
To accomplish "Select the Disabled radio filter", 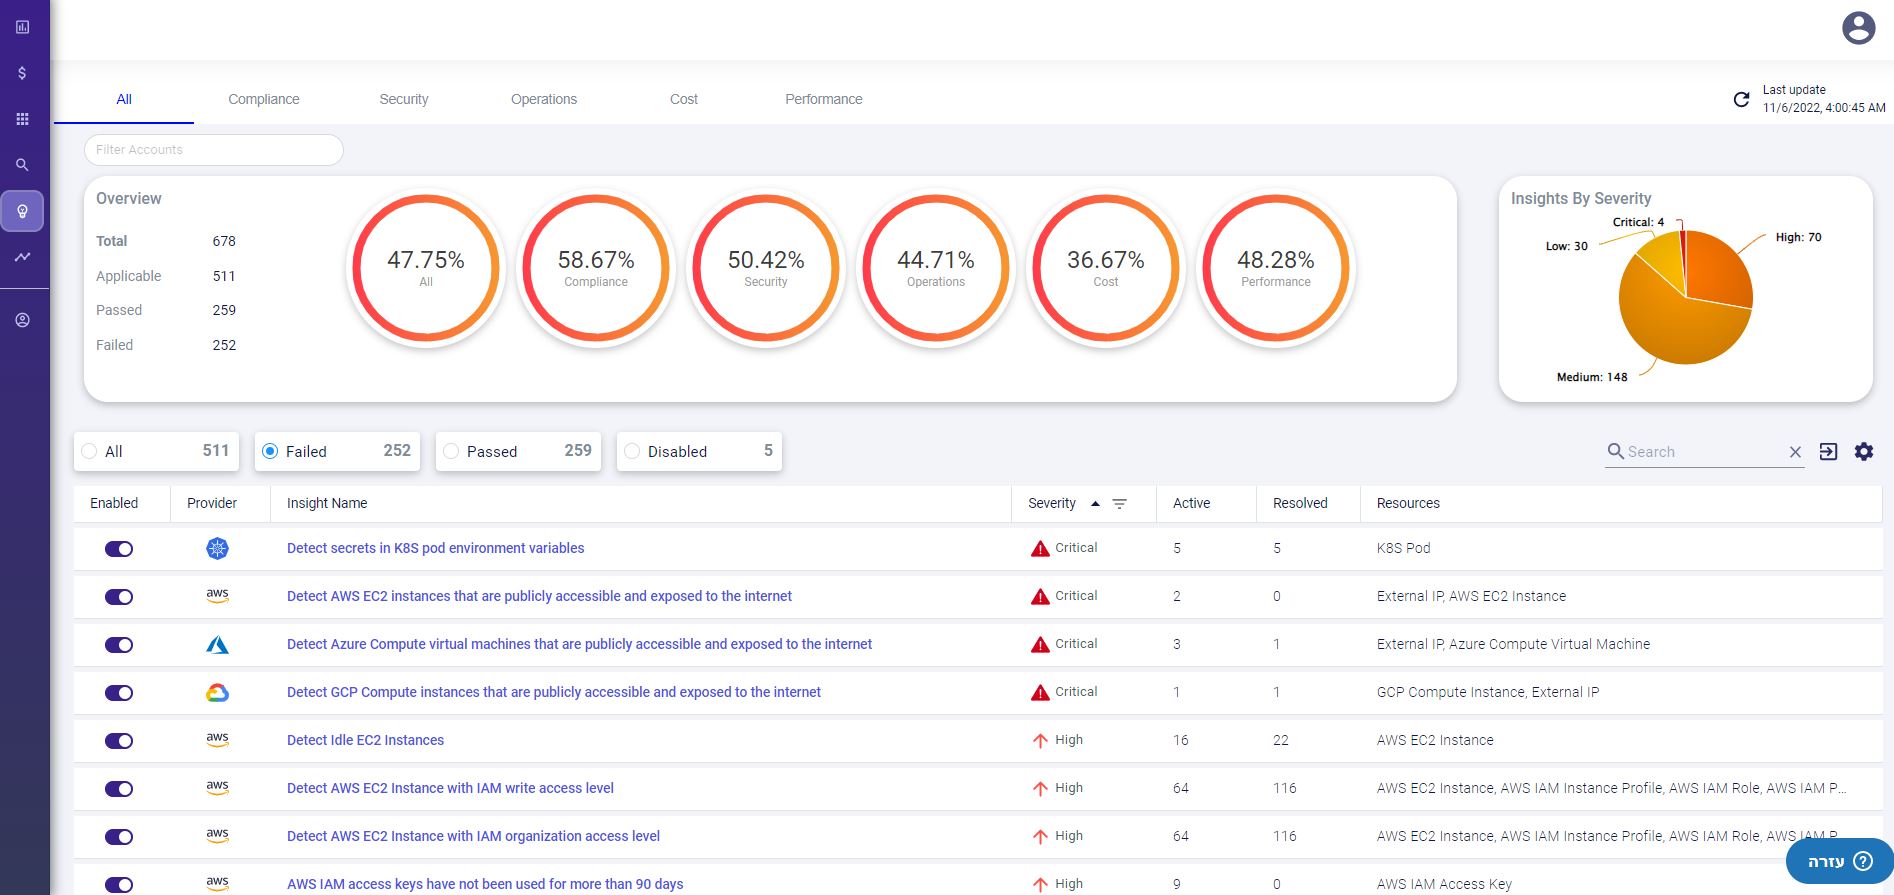I will pyautogui.click(x=632, y=452).
